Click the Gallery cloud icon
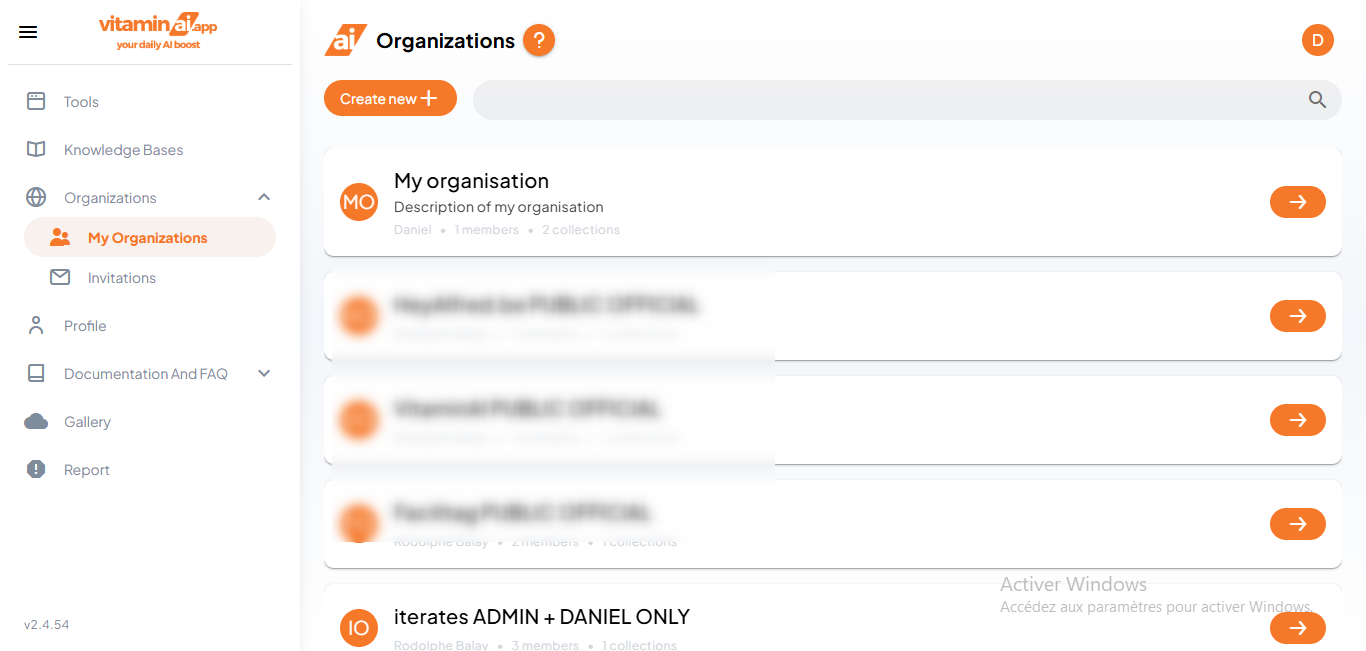 36,421
